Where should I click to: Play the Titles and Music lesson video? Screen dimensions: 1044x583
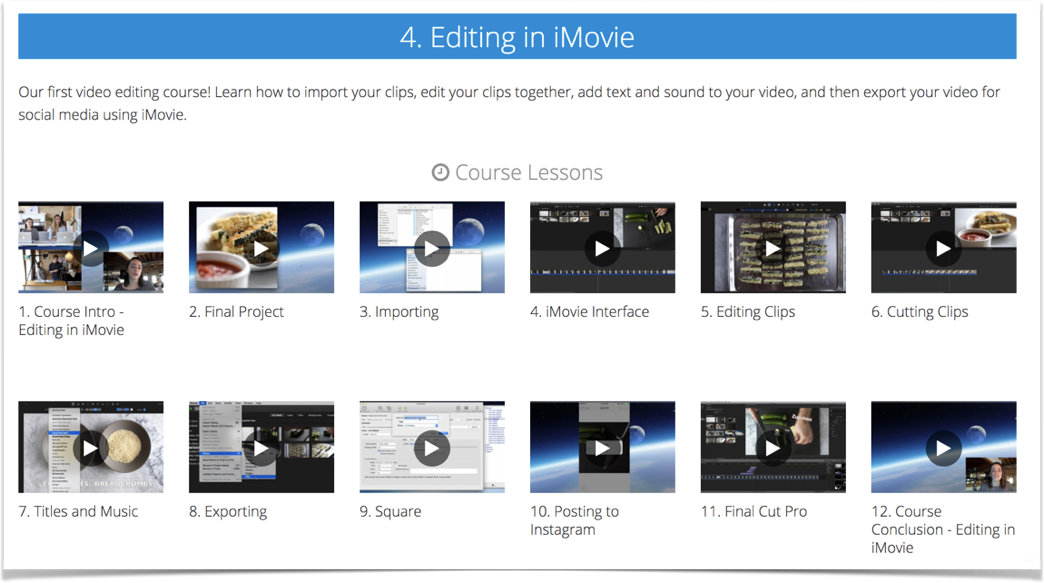coord(91,448)
